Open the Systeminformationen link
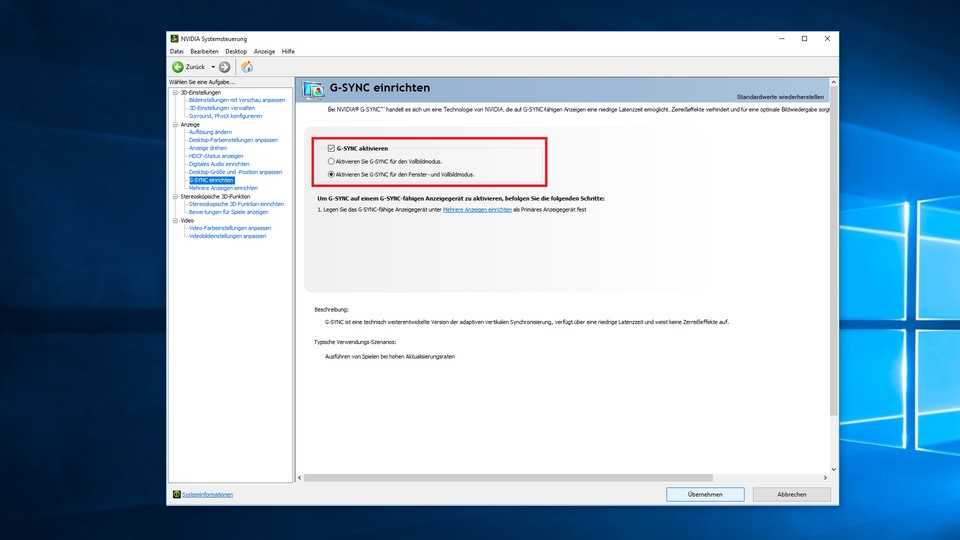 tap(207, 495)
